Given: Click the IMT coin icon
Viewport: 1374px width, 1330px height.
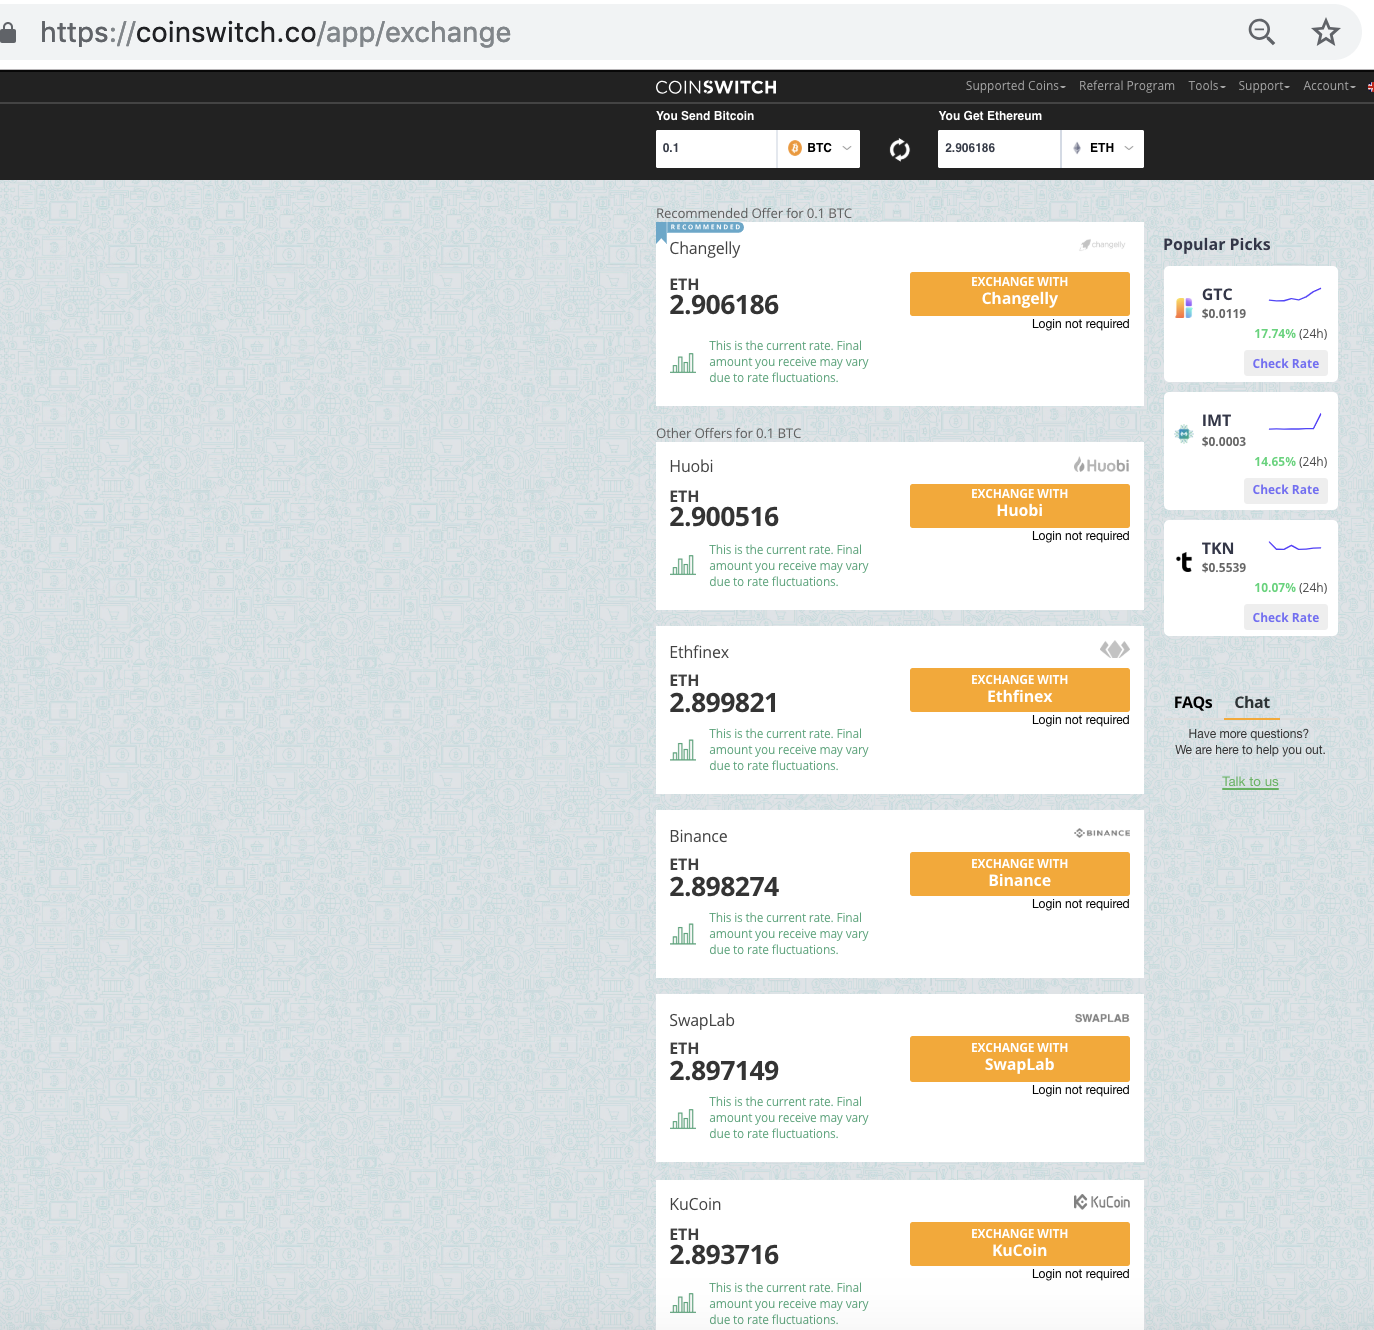Looking at the screenshot, I should [x=1184, y=434].
